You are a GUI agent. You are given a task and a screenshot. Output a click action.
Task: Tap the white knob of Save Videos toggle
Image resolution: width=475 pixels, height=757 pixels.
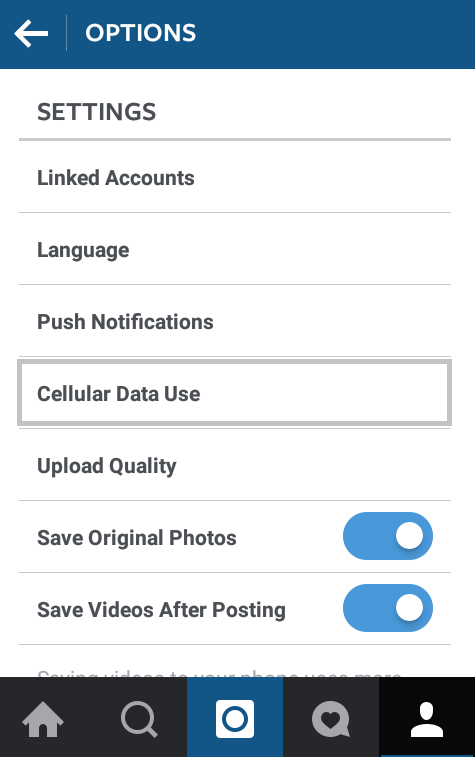click(409, 607)
